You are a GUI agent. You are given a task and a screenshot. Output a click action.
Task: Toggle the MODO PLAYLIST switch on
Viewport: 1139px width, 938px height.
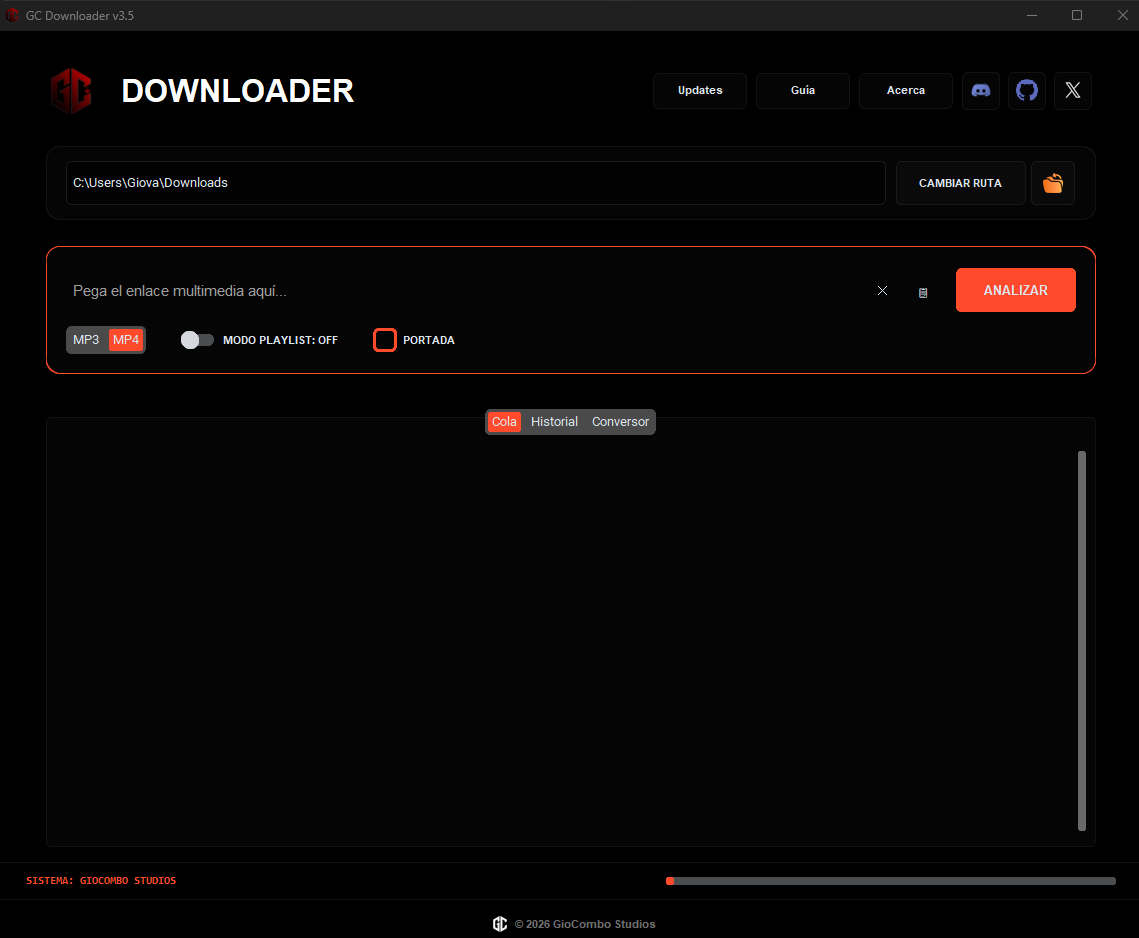pyautogui.click(x=197, y=340)
